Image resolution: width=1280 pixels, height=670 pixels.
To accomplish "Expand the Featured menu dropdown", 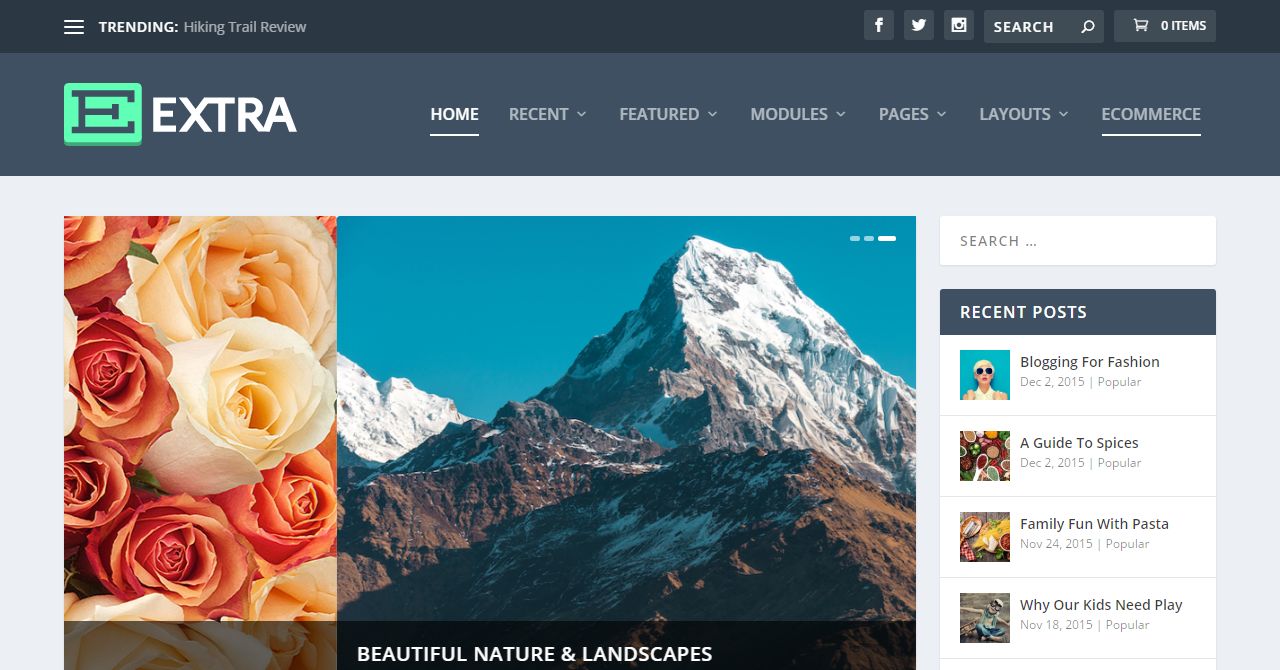I will point(668,114).
